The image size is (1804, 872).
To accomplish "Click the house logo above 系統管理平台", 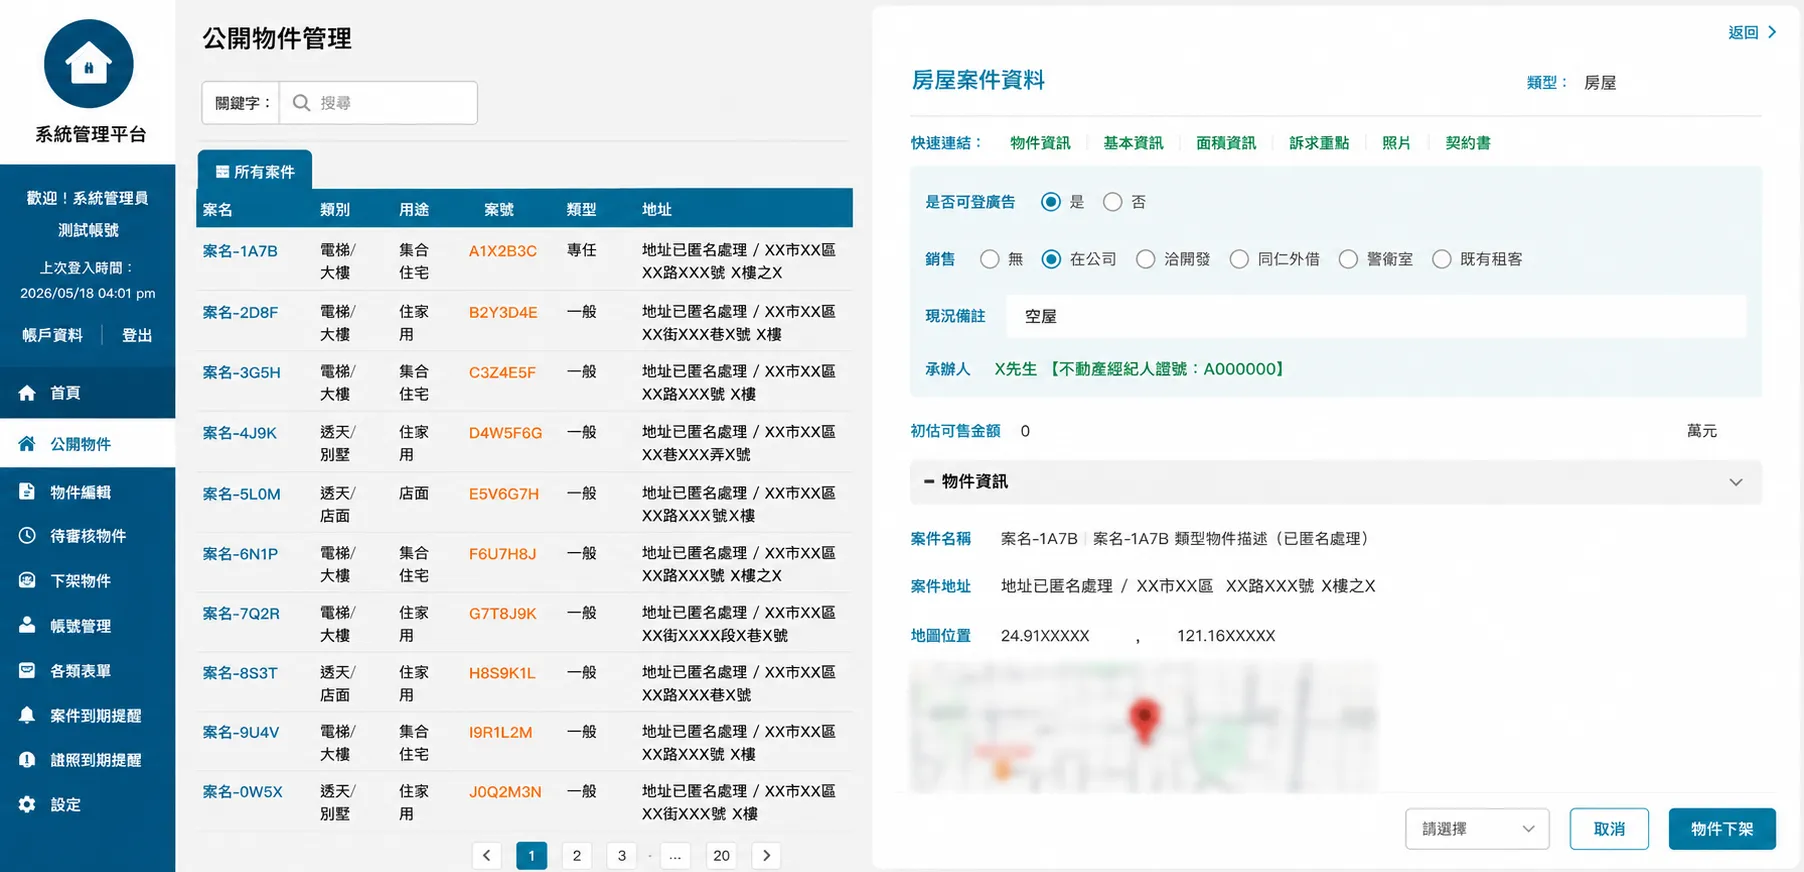I will click(x=89, y=64).
